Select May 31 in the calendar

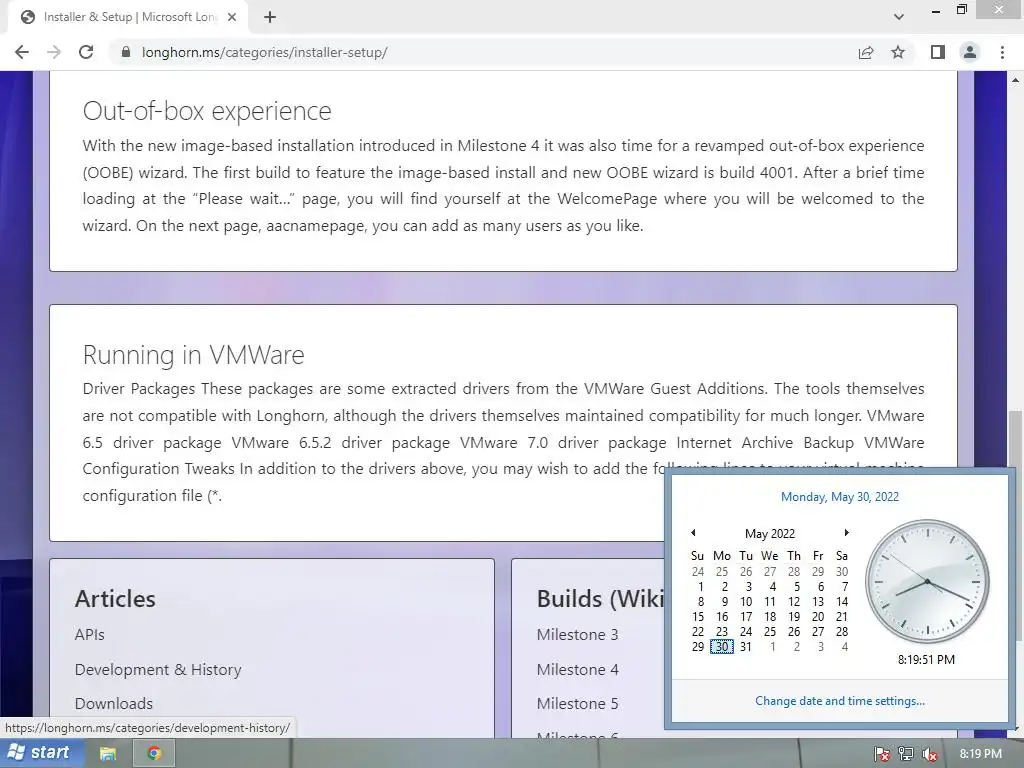[x=746, y=647]
